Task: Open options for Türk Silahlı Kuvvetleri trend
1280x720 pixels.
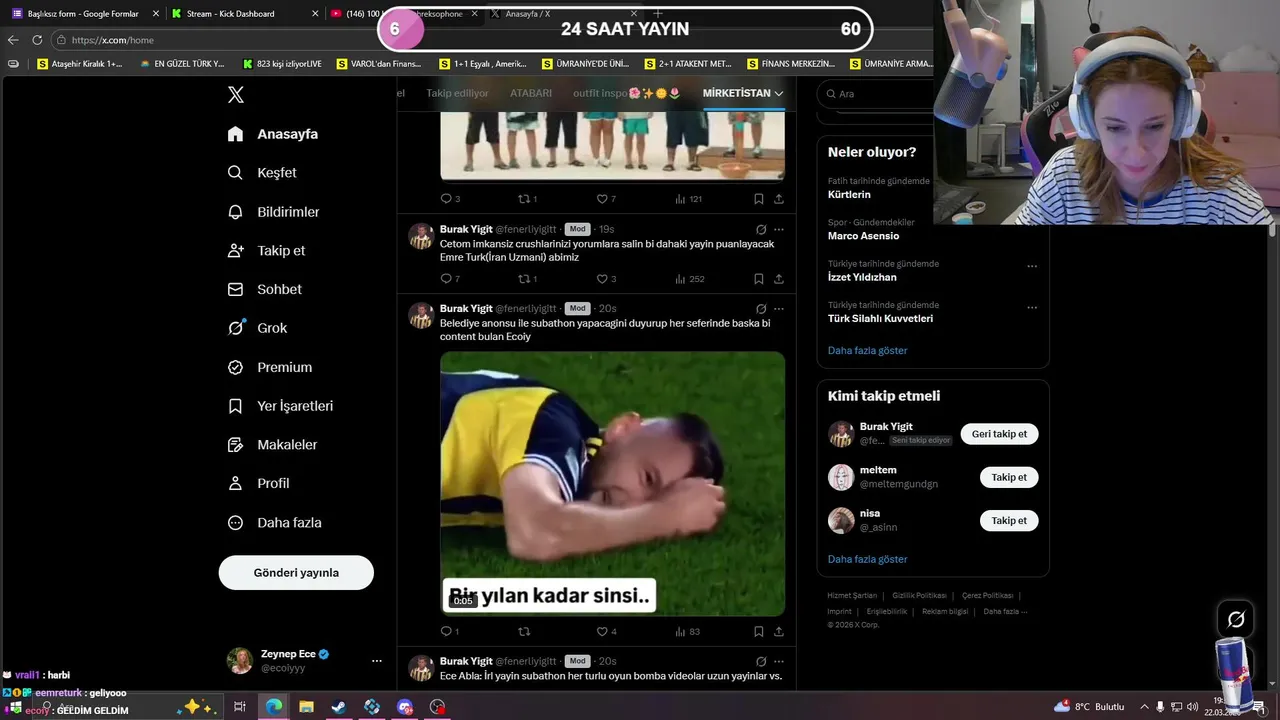Action: tap(1032, 308)
